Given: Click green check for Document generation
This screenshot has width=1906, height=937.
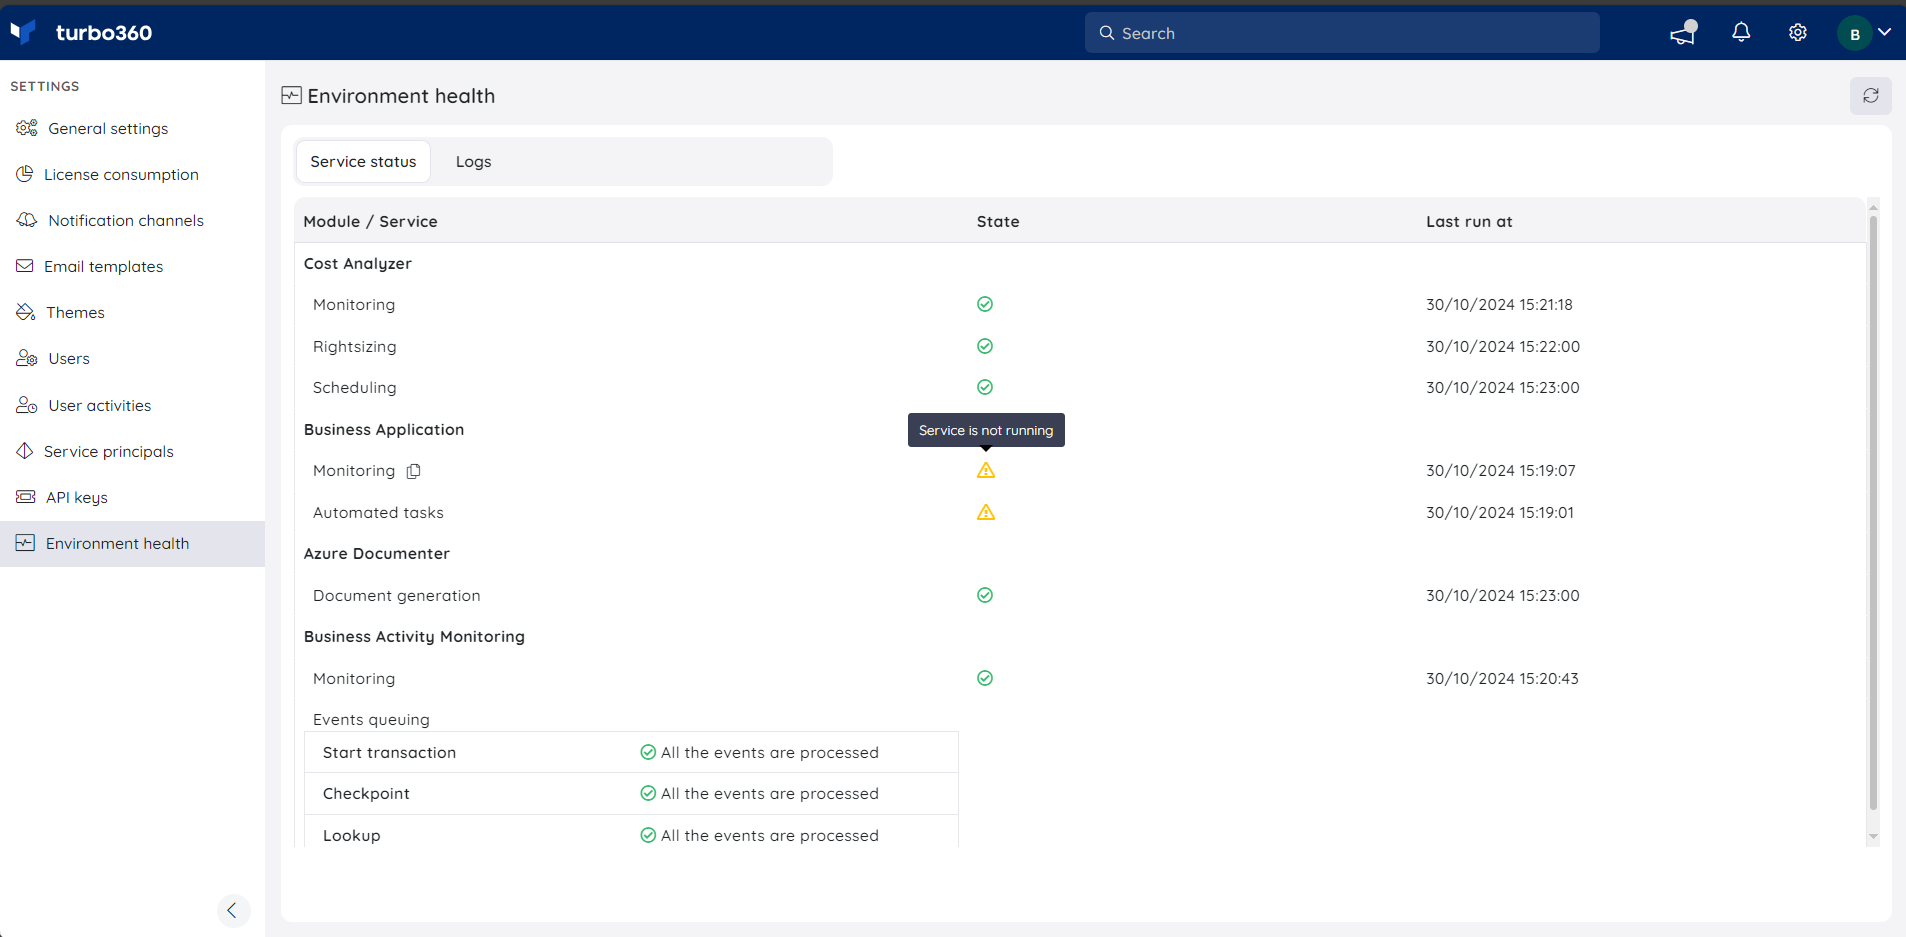Looking at the screenshot, I should [x=985, y=595].
